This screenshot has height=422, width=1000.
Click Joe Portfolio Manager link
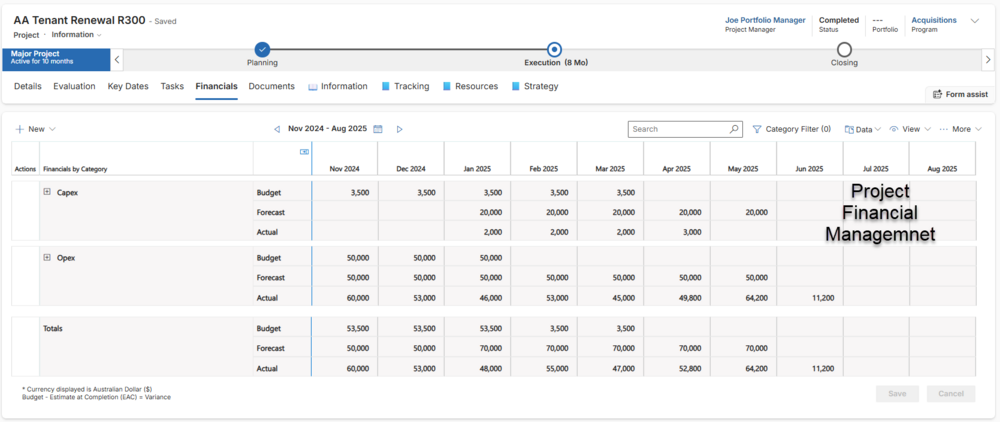(764, 20)
